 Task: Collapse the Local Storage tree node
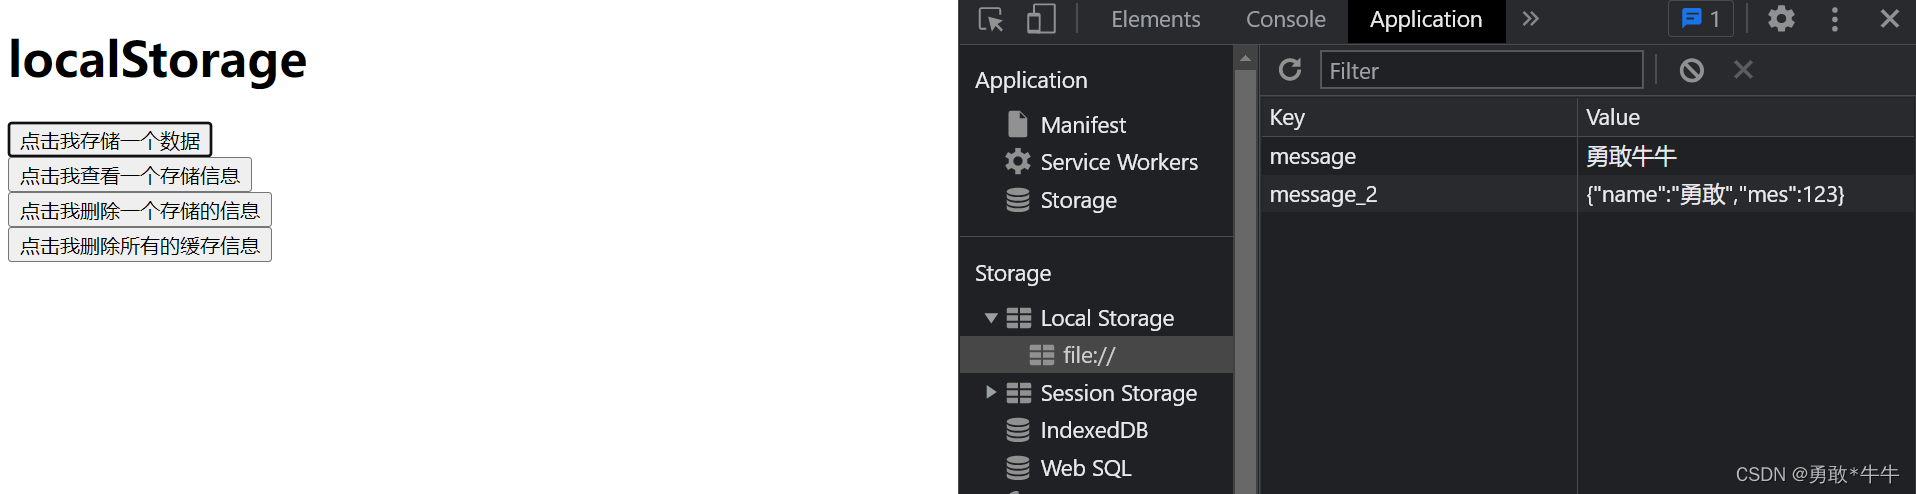click(991, 318)
